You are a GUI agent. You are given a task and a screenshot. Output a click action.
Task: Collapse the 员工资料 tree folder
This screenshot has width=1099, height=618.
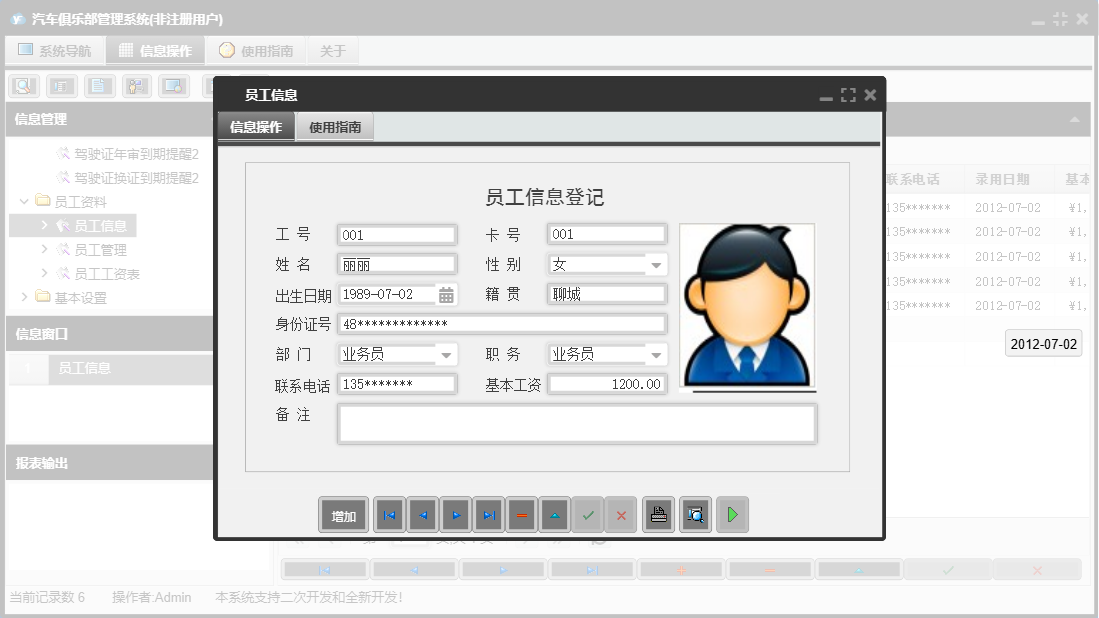24,202
